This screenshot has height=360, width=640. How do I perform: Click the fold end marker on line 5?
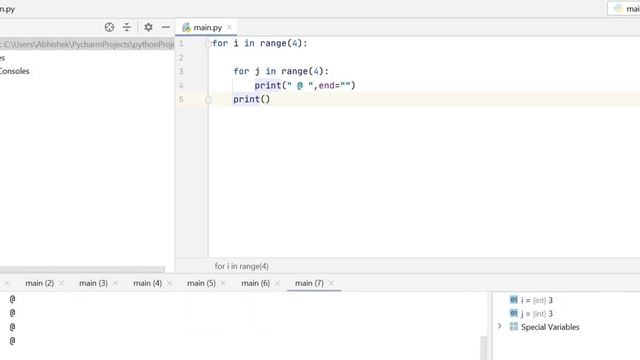[x=209, y=100]
